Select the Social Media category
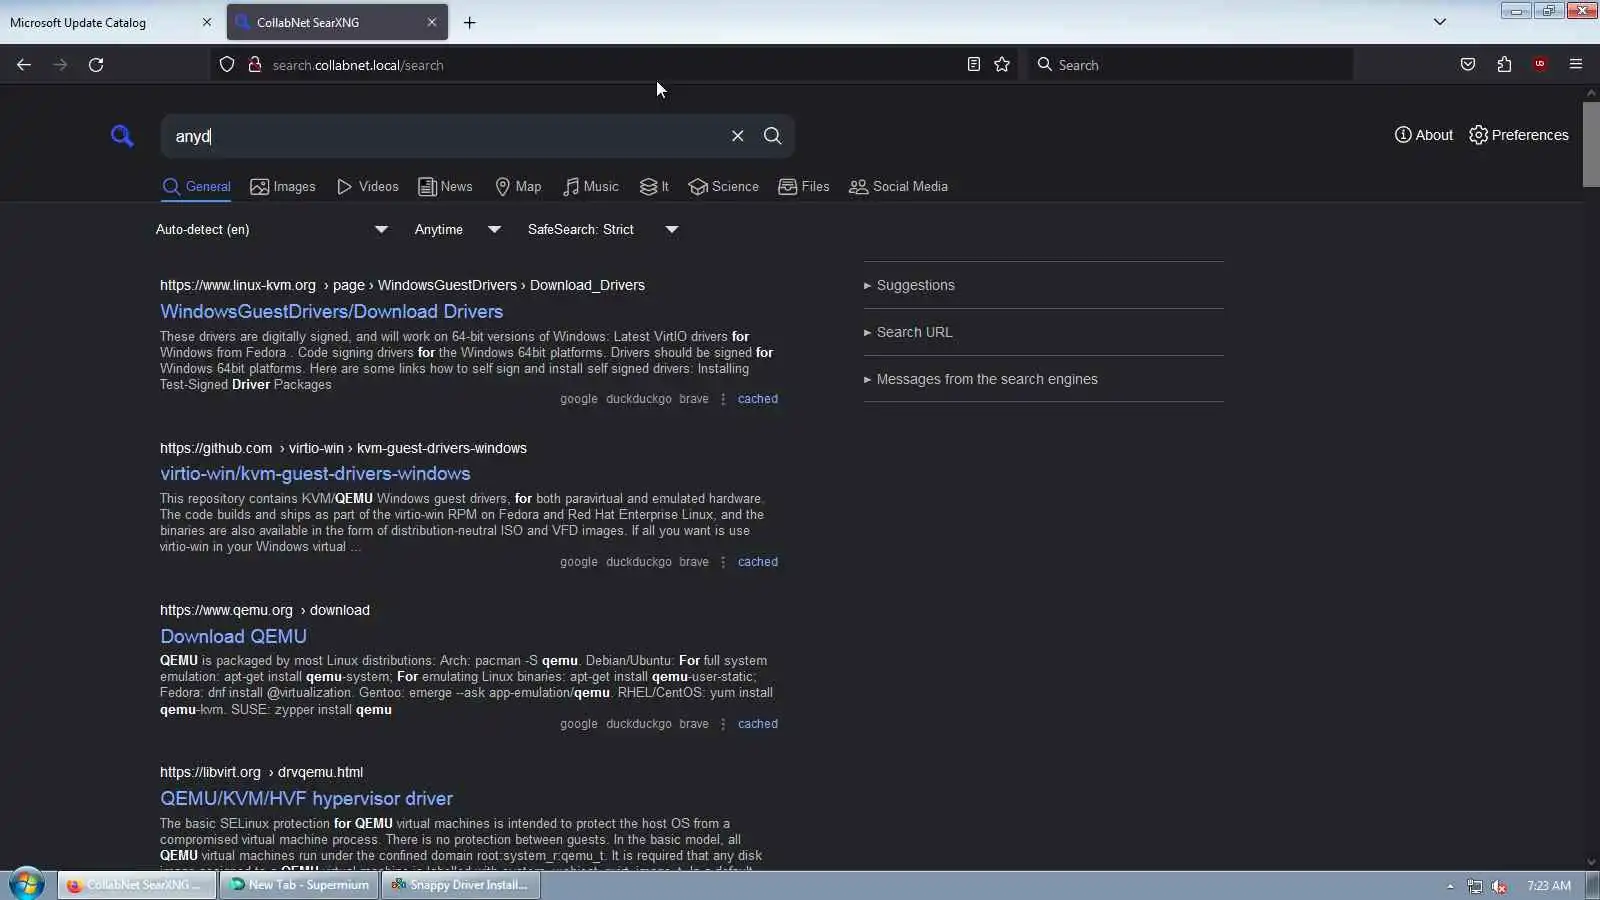The width and height of the screenshot is (1600, 900). [899, 187]
